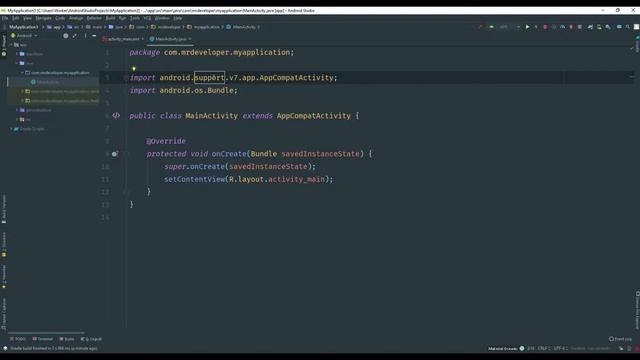Toggle the Project side tool window tab
Image resolution: width=640 pixels, height=360 pixels.
[4, 45]
